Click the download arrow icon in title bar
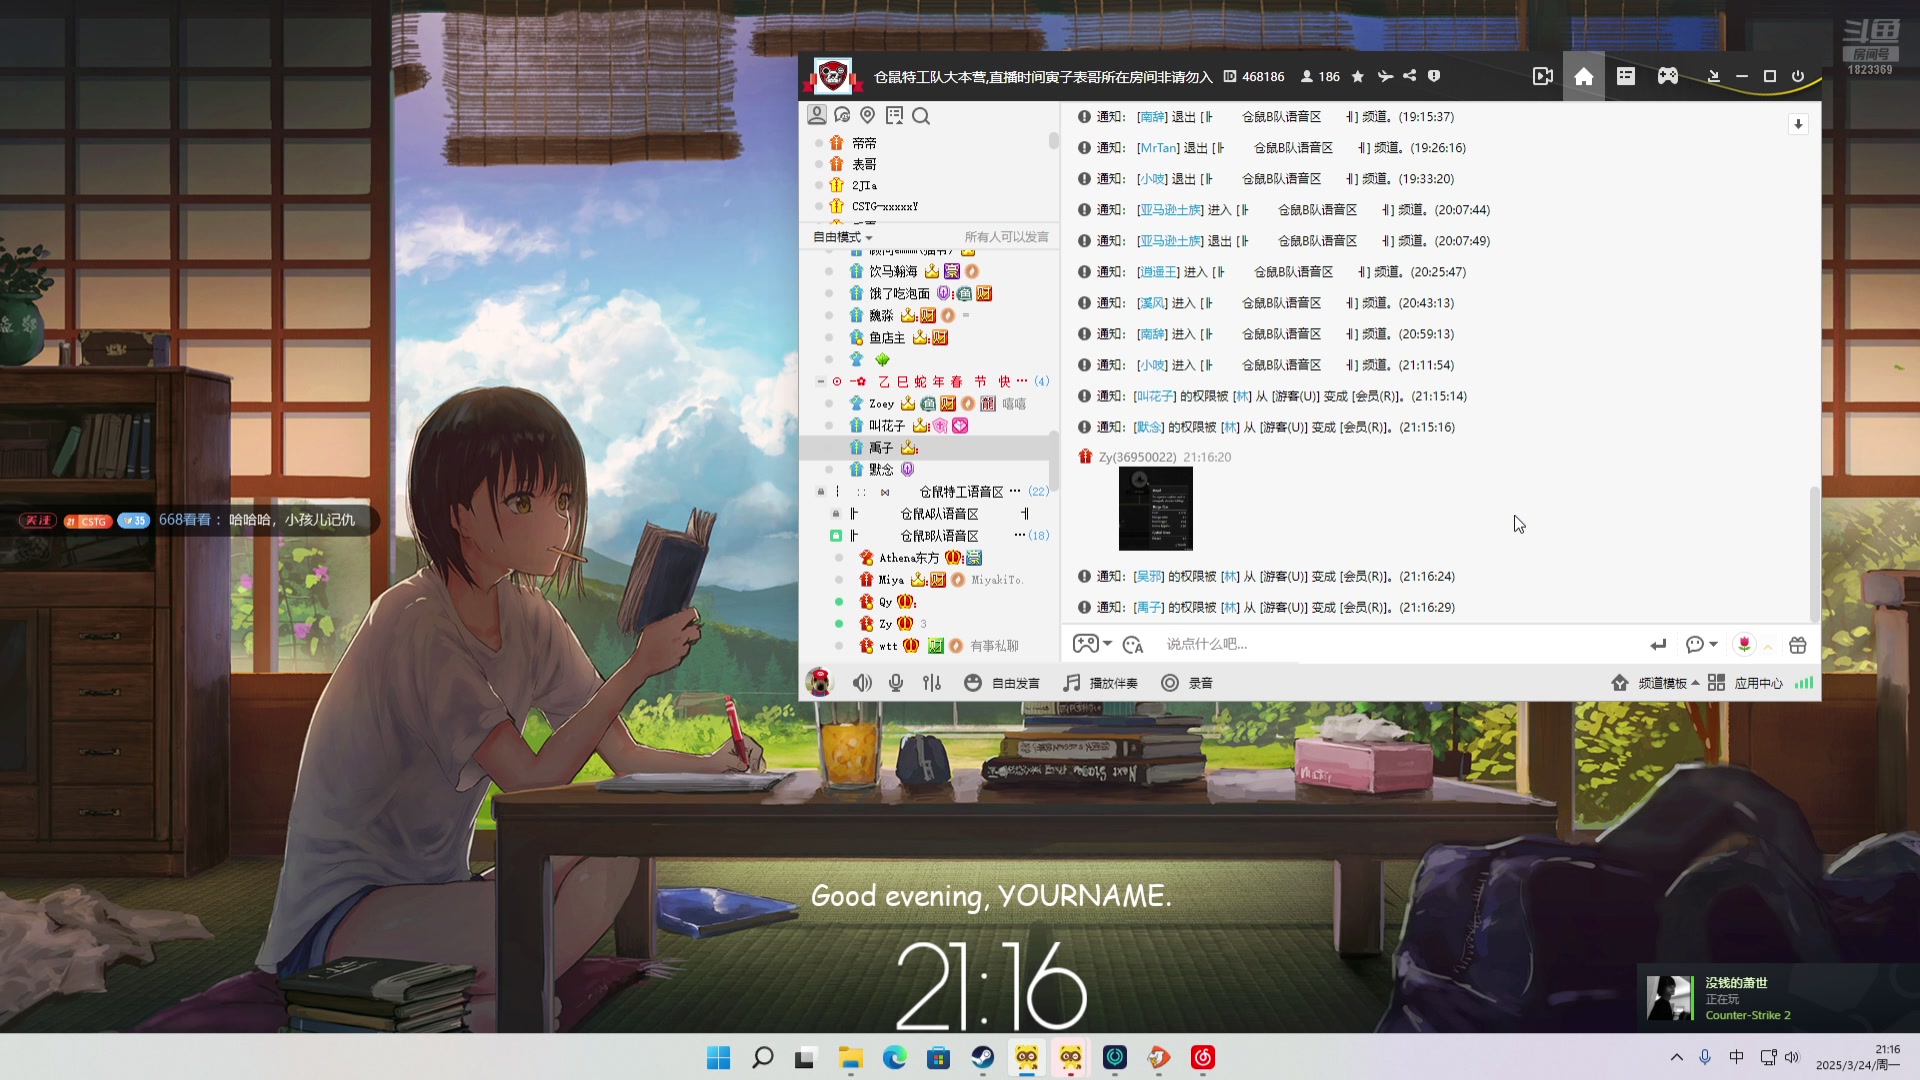 1714,76
